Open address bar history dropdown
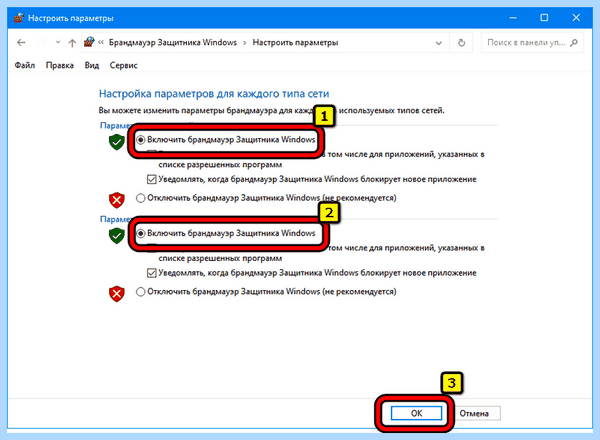Image resolution: width=600 pixels, height=440 pixels. [439, 43]
